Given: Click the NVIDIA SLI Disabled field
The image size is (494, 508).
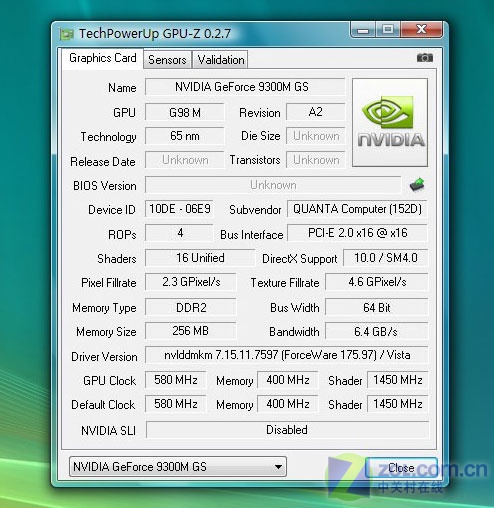Looking at the screenshot, I should point(287,430).
